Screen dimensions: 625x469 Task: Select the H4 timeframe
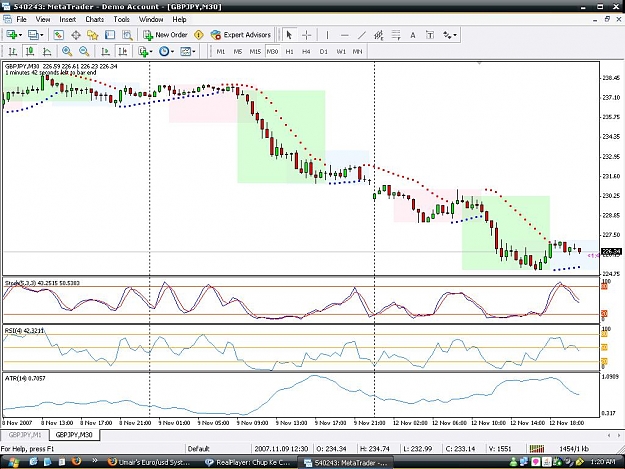pos(306,51)
